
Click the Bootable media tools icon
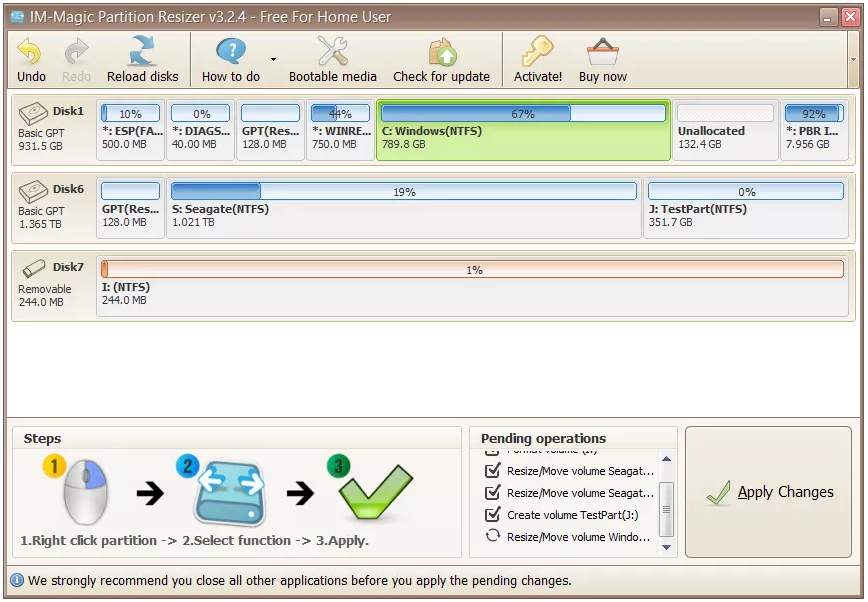pyautogui.click(x=332, y=52)
